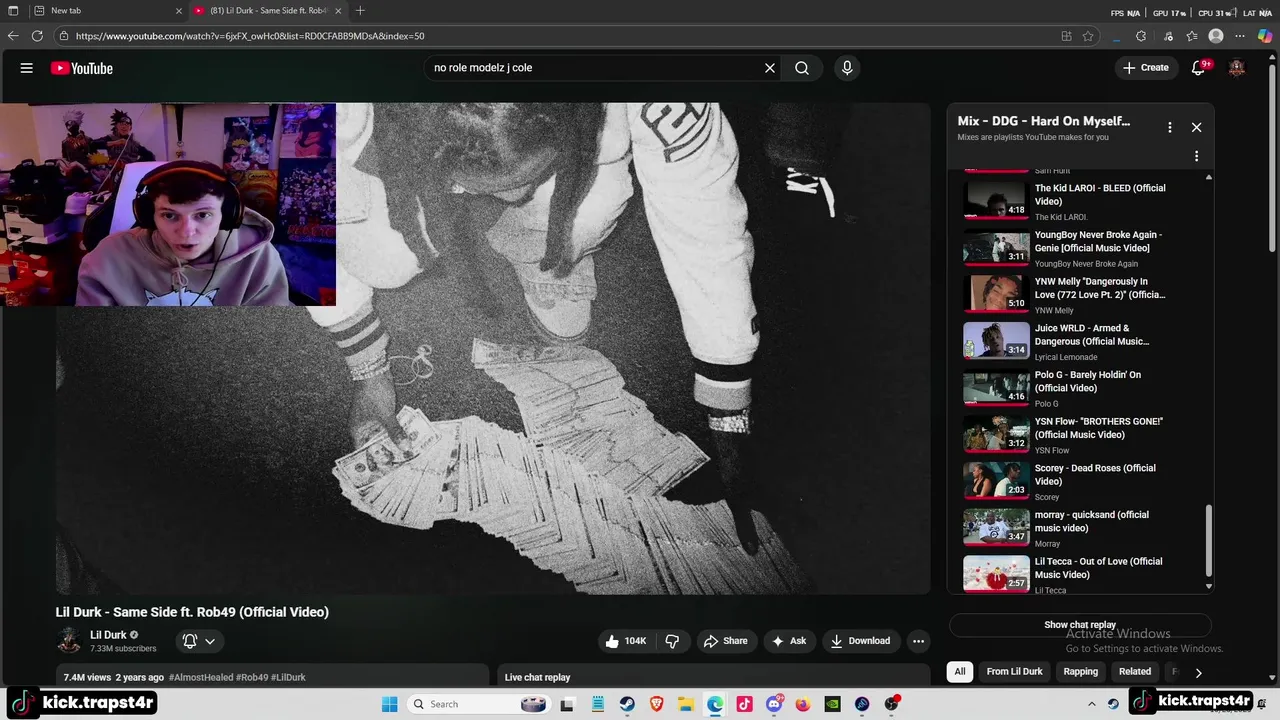Add this page to favorites

(x=1088, y=36)
